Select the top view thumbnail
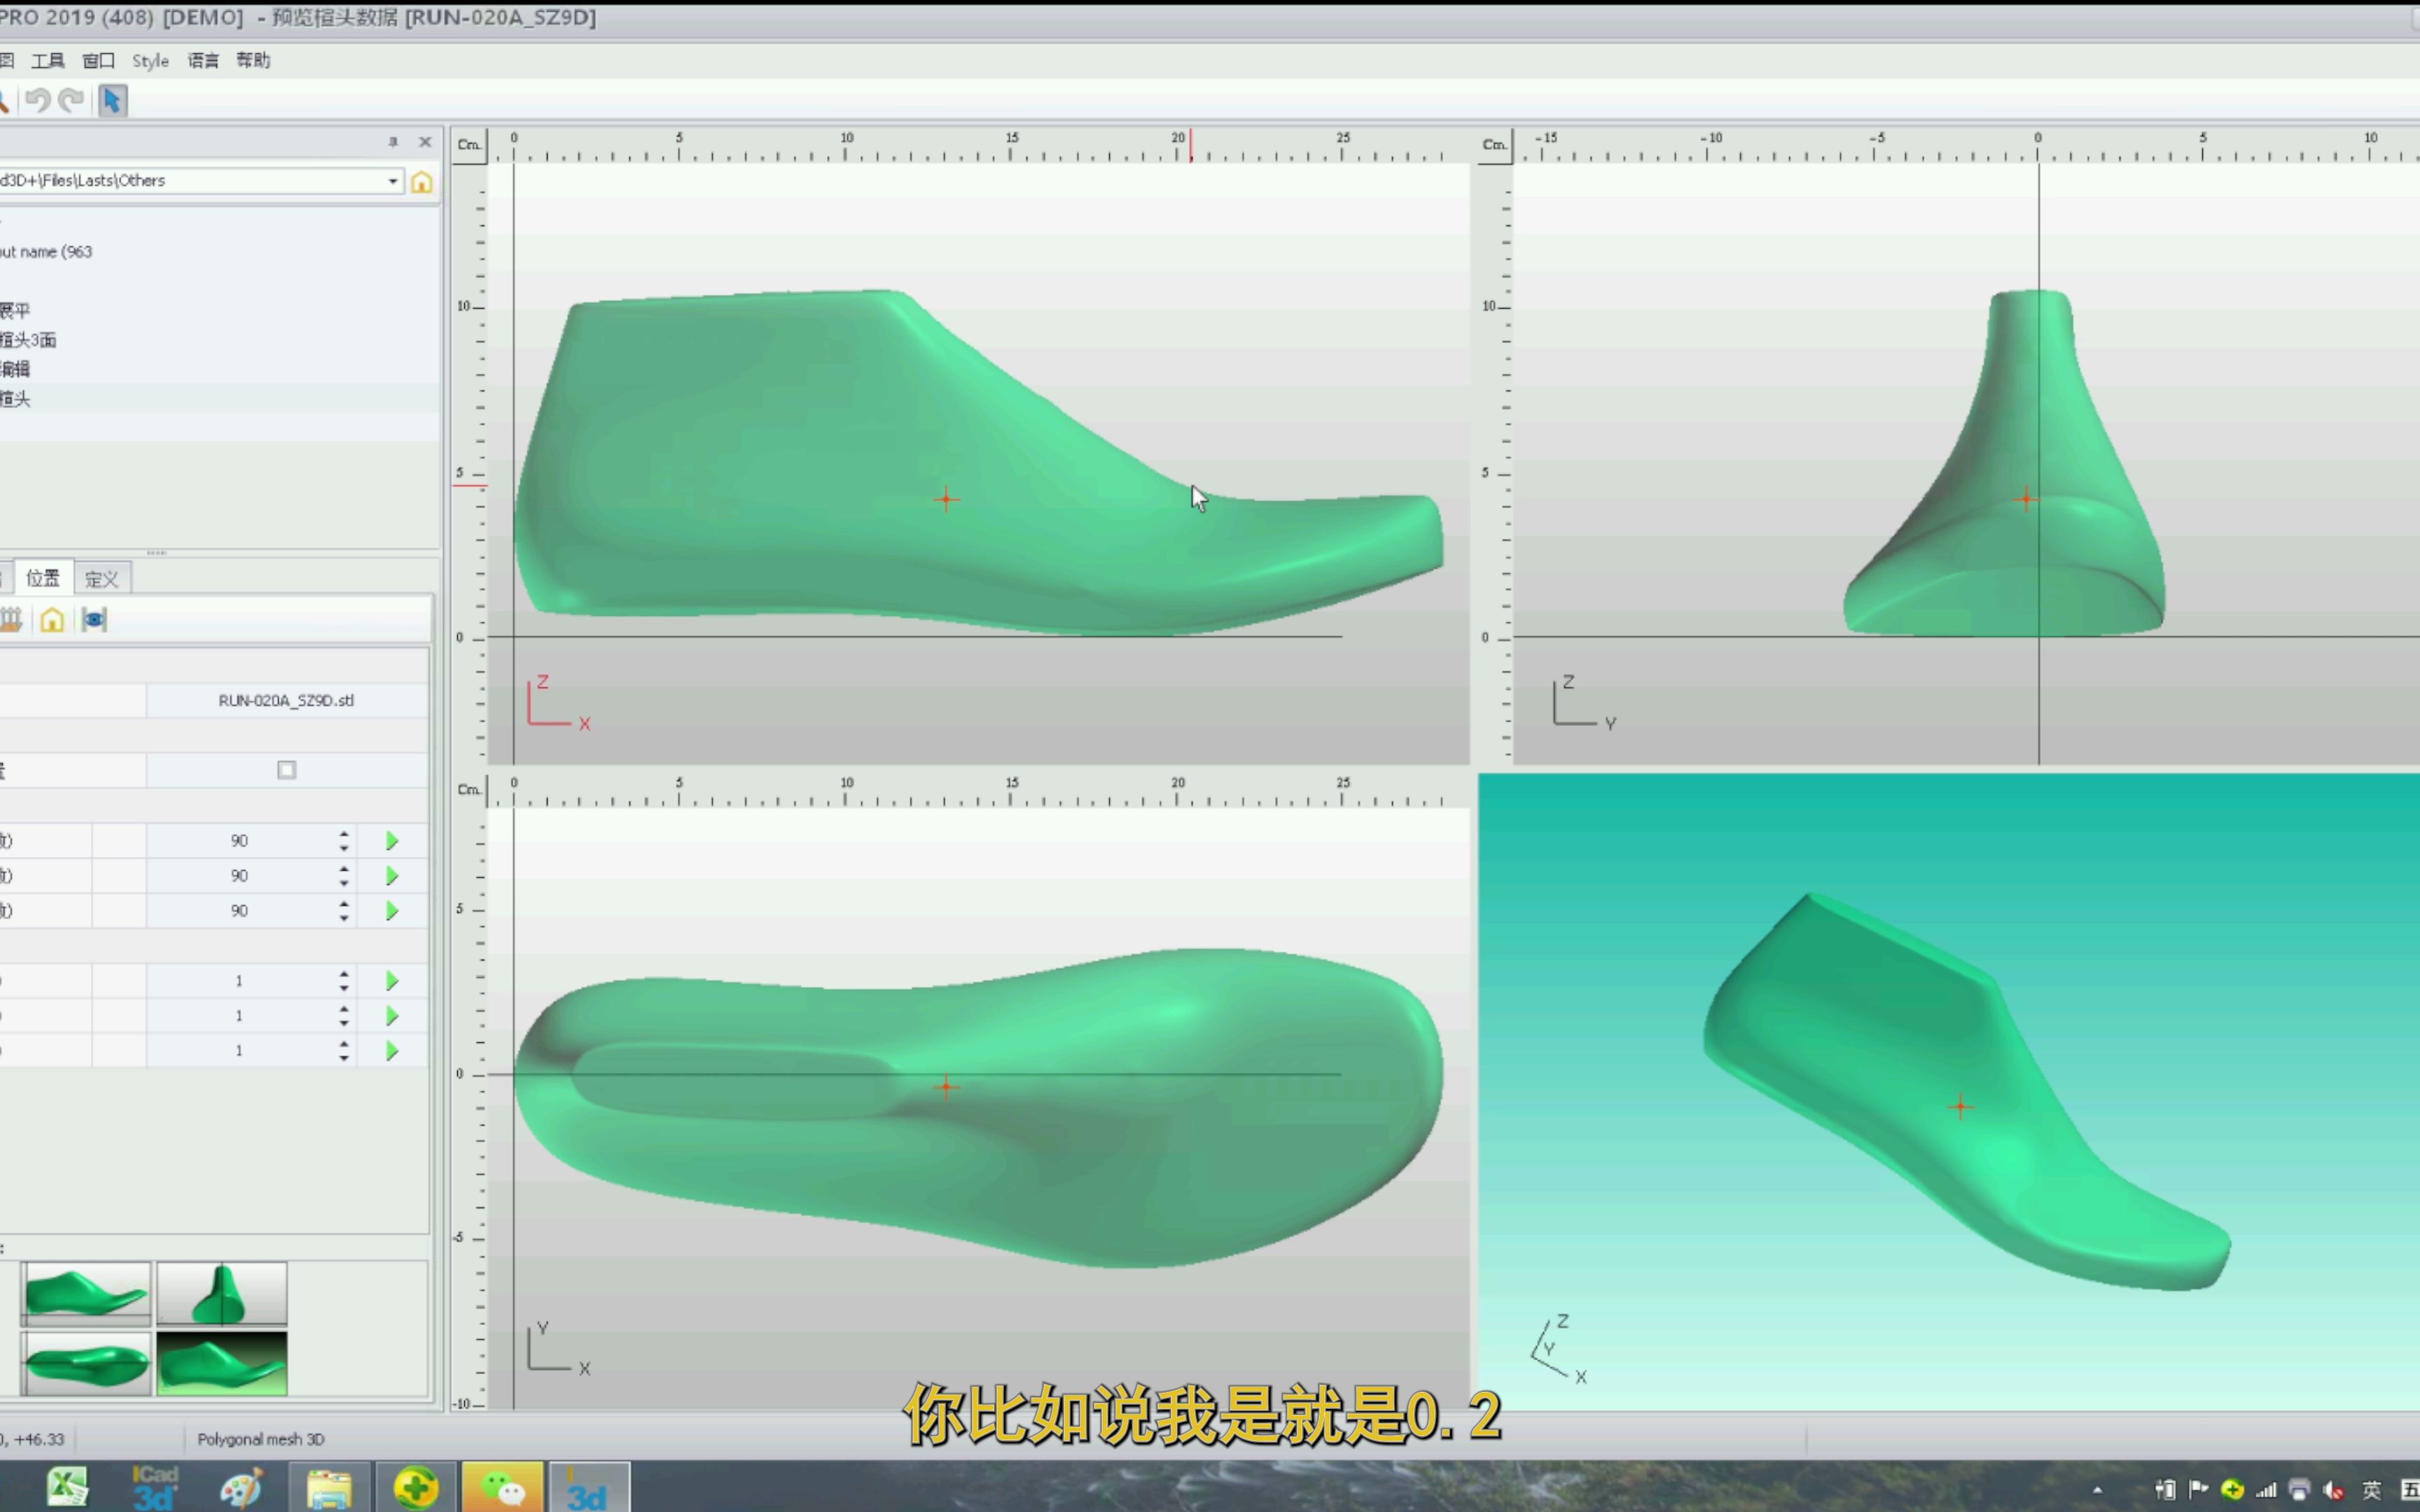Image resolution: width=2420 pixels, height=1512 pixels. click(x=86, y=1363)
